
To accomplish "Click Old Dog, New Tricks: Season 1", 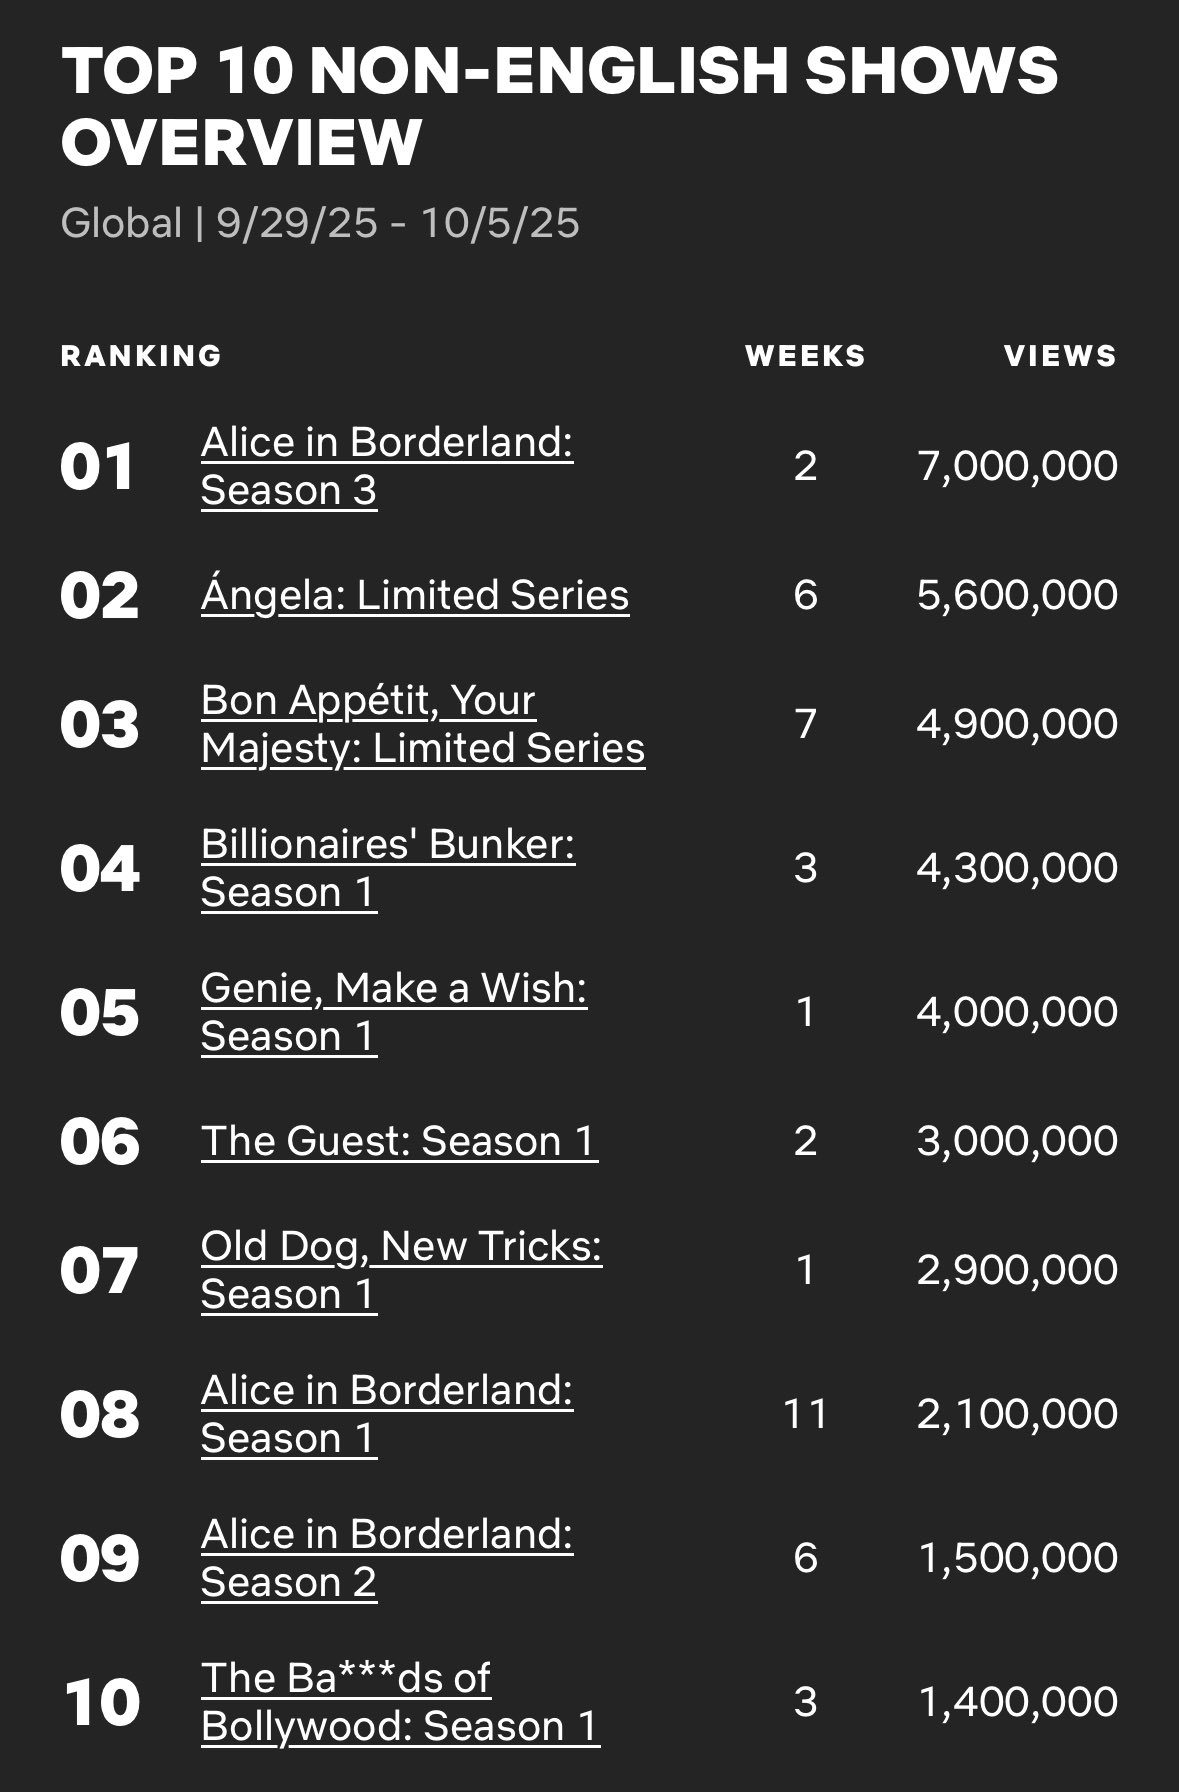I will click(401, 1270).
